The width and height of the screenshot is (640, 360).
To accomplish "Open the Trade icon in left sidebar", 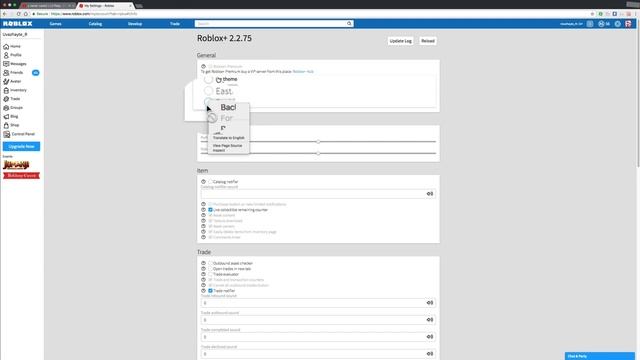I will [6, 99].
